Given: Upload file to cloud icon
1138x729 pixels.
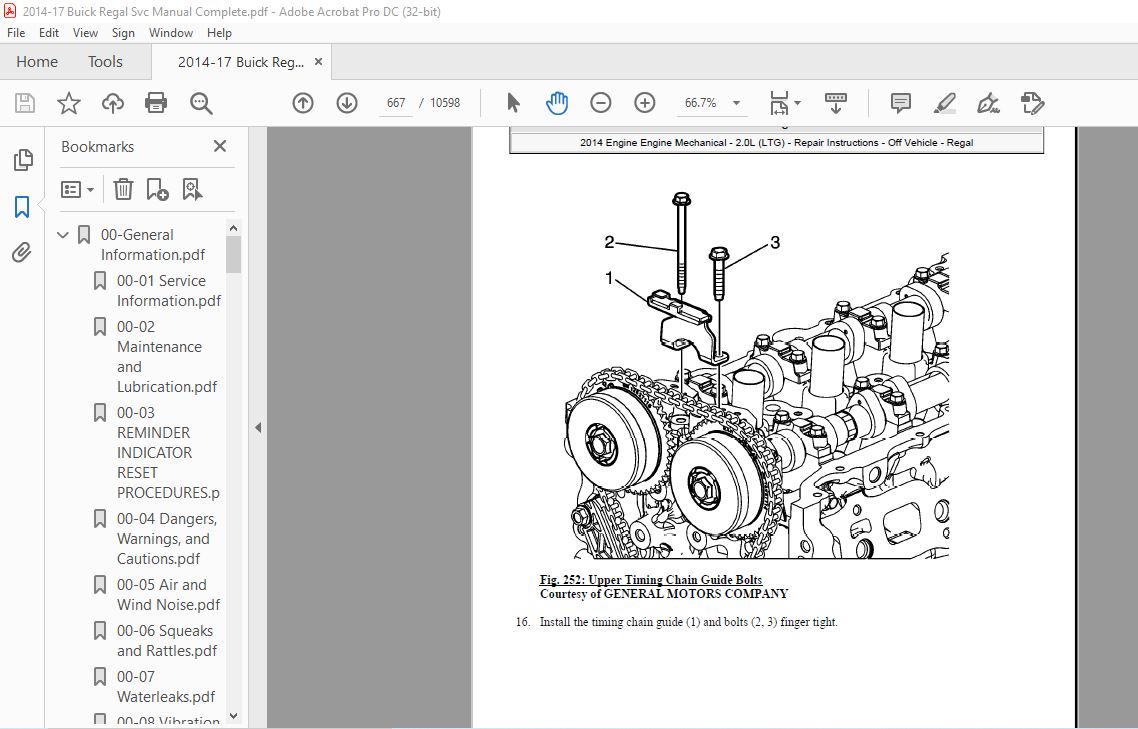Looking at the screenshot, I should [112, 103].
